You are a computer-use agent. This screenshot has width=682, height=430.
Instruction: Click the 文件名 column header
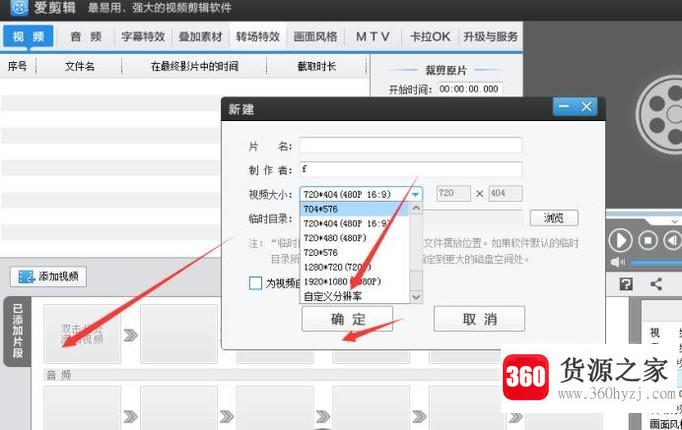(80, 66)
